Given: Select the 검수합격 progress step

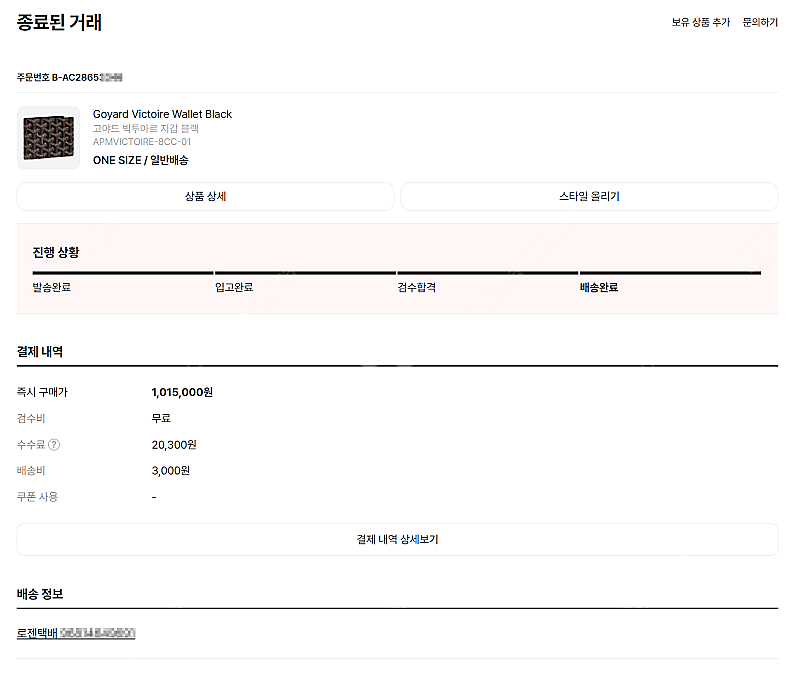Looking at the screenshot, I should (417, 287).
